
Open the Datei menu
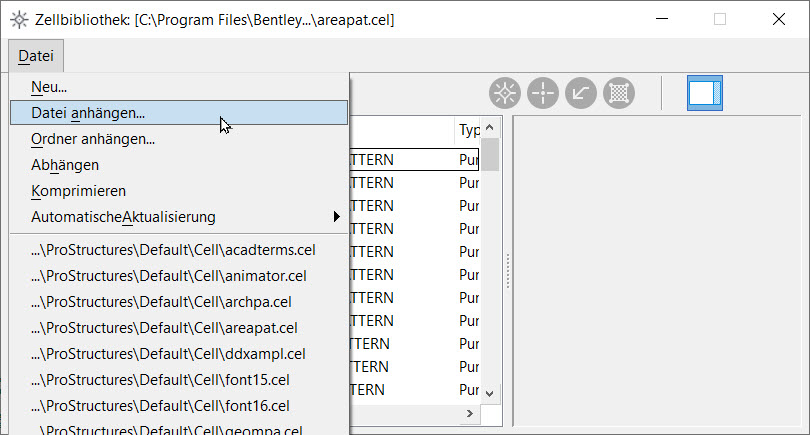pyautogui.click(x=36, y=56)
